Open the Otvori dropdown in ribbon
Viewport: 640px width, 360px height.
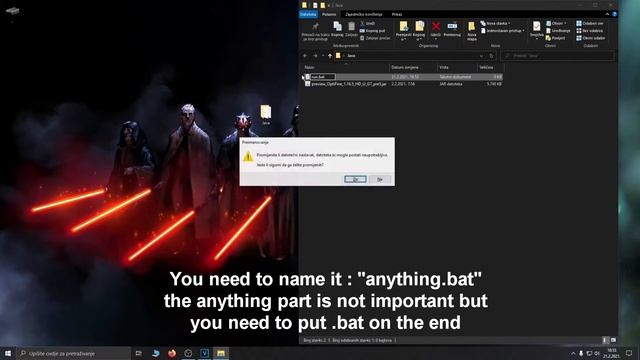point(556,23)
